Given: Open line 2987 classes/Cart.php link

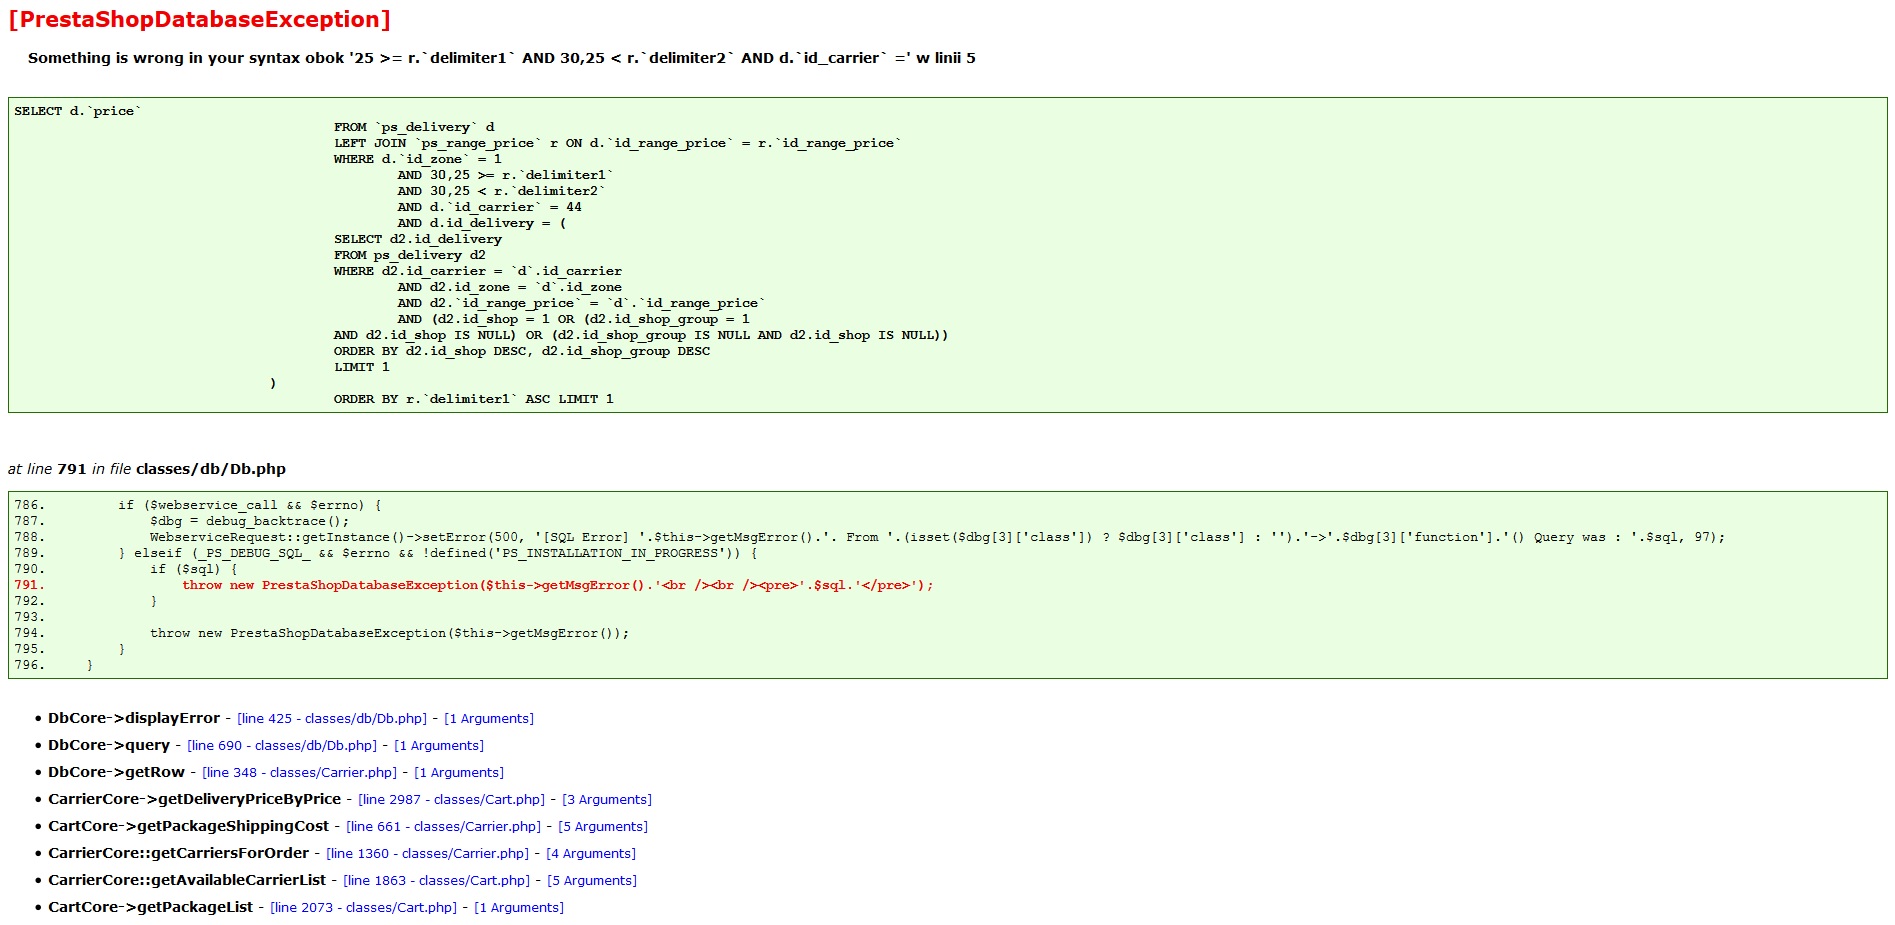Looking at the screenshot, I should (452, 799).
